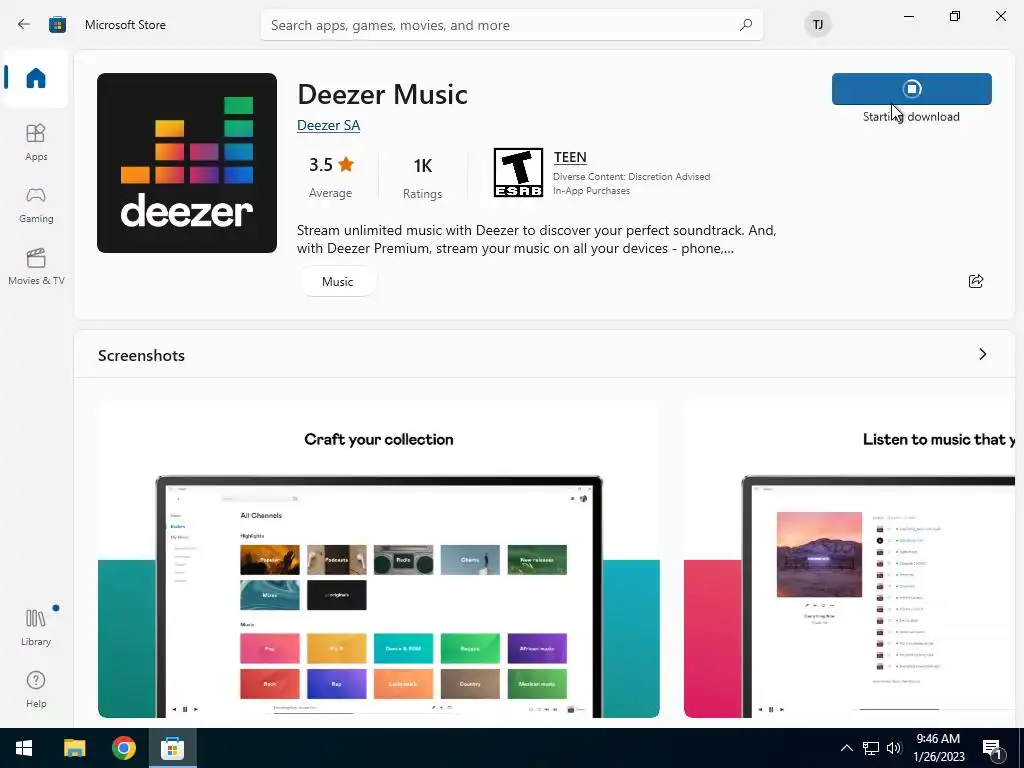Open File Explorer from the taskbar
1024x768 pixels.
[x=74, y=748]
